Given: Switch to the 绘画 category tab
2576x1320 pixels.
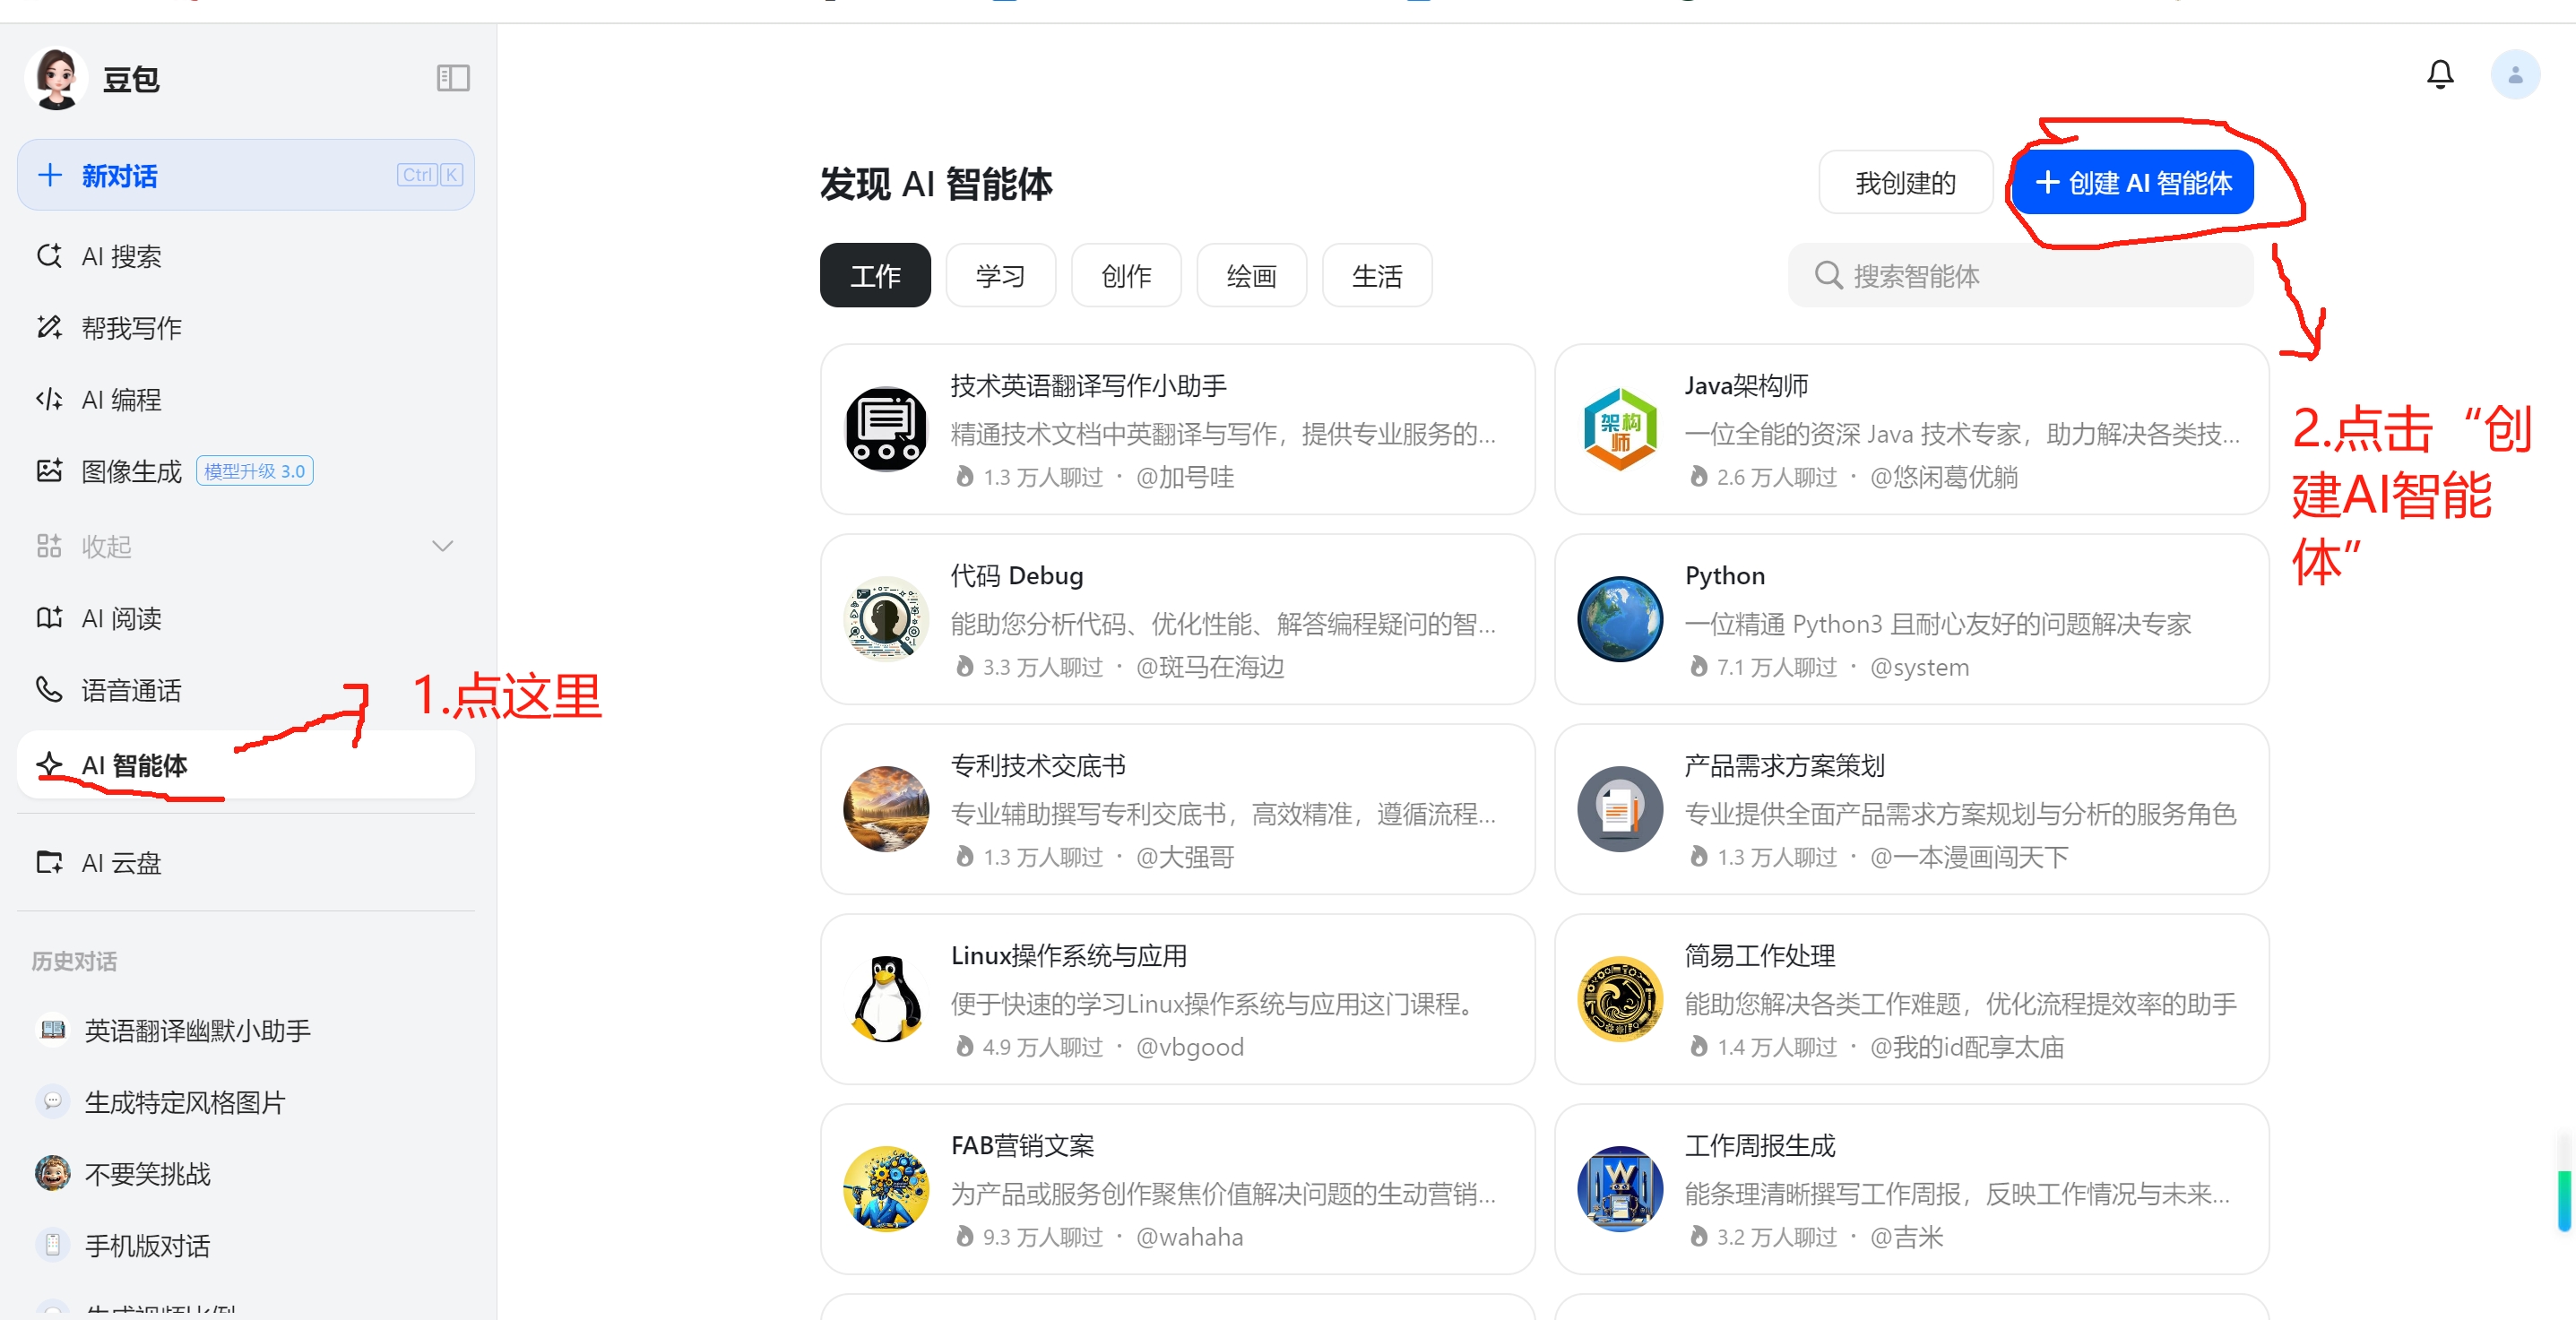Looking at the screenshot, I should [x=1251, y=276].
